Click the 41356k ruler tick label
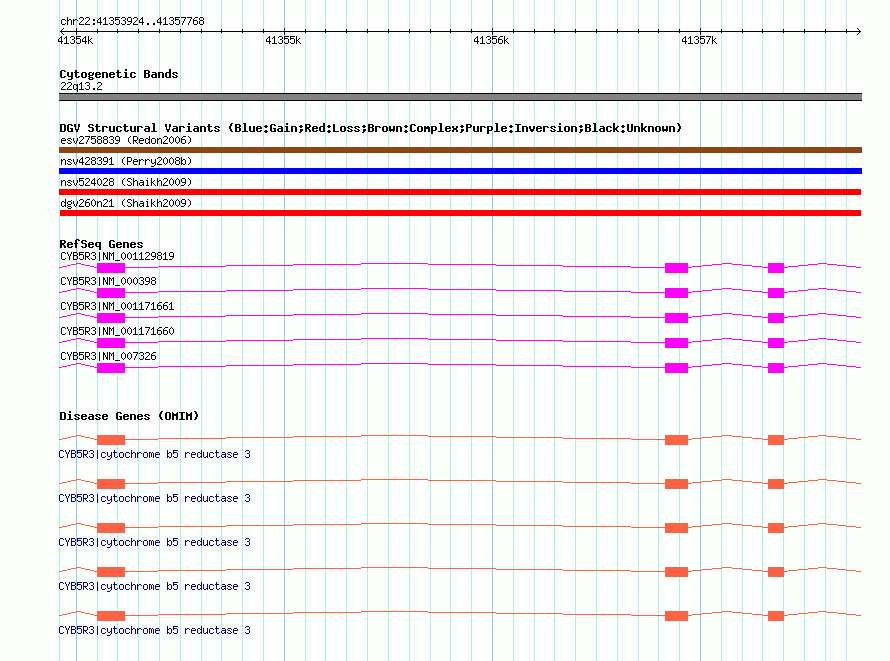The width and height of the screenshot is (890, 661). [491, 40]
